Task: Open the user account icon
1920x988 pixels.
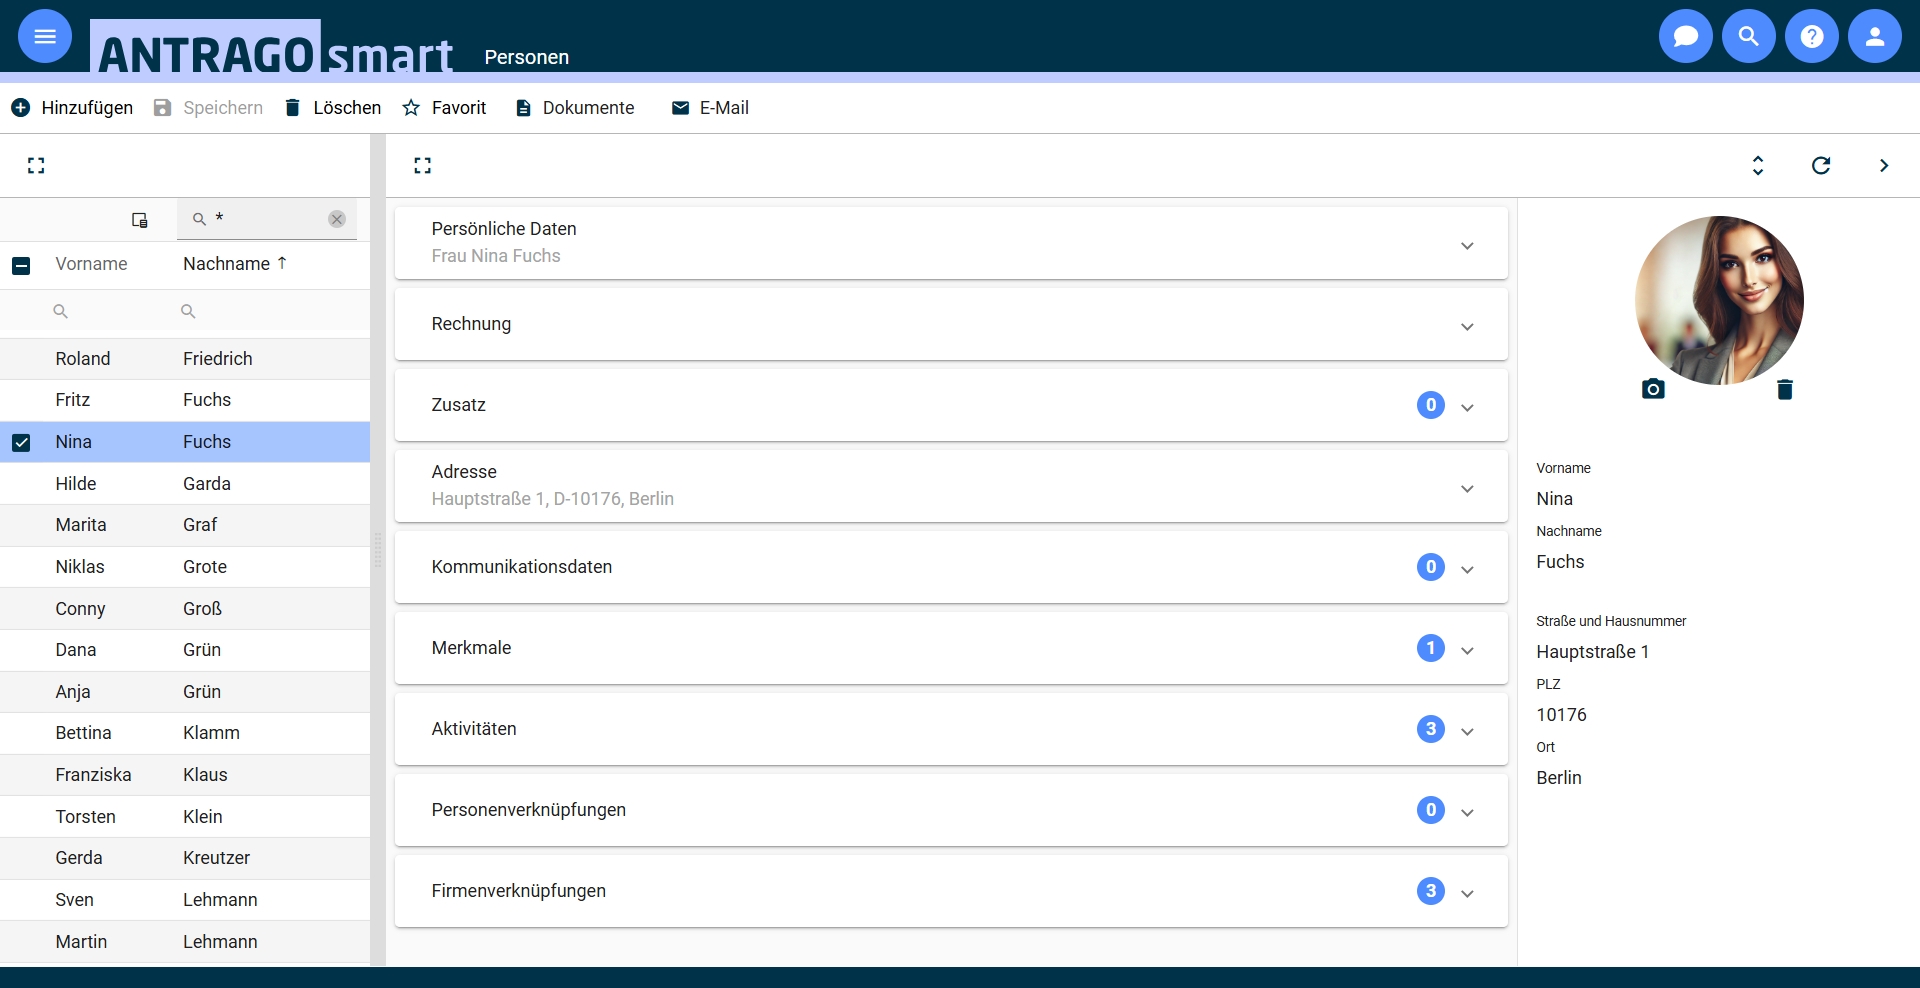Action: pyautogui.click(x=1875, y=36)
